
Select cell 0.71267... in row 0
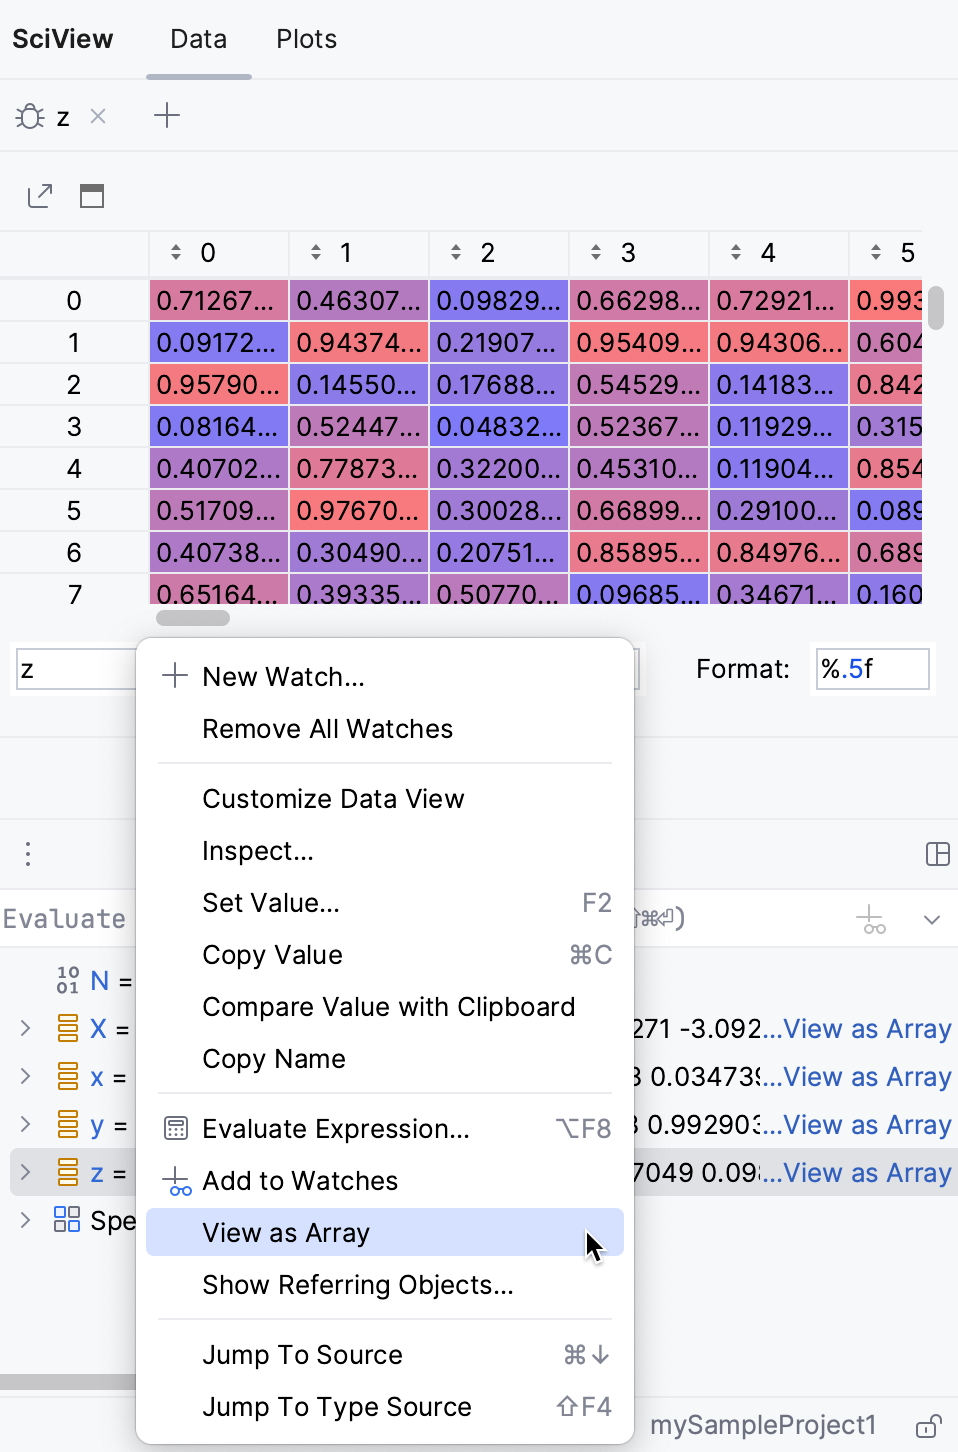pos(219,300)
